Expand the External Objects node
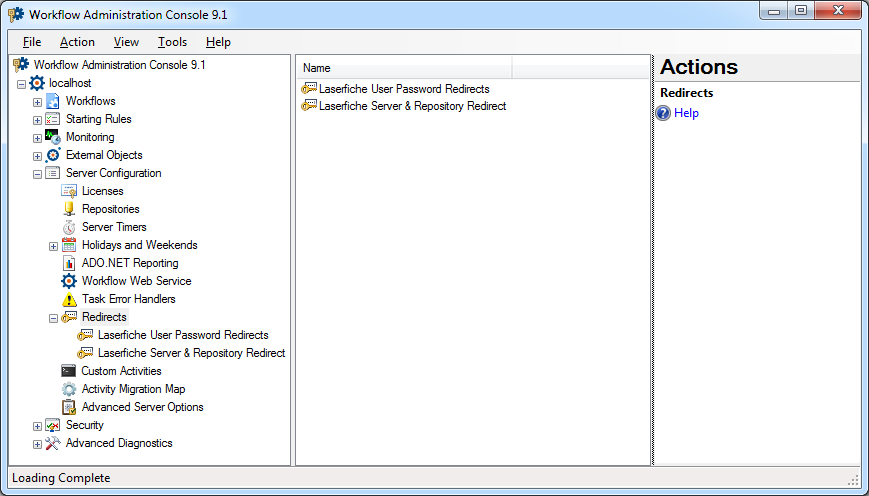This screenshot has height=496, width=869. click(37, 156)
